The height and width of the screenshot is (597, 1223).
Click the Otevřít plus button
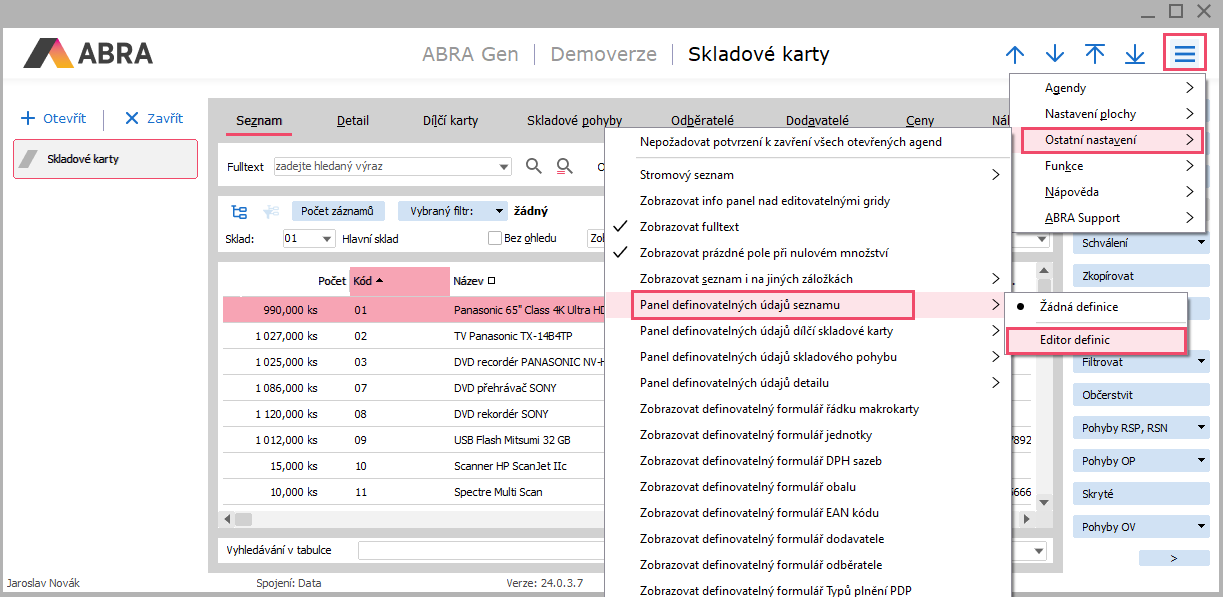tap(54, 118)
